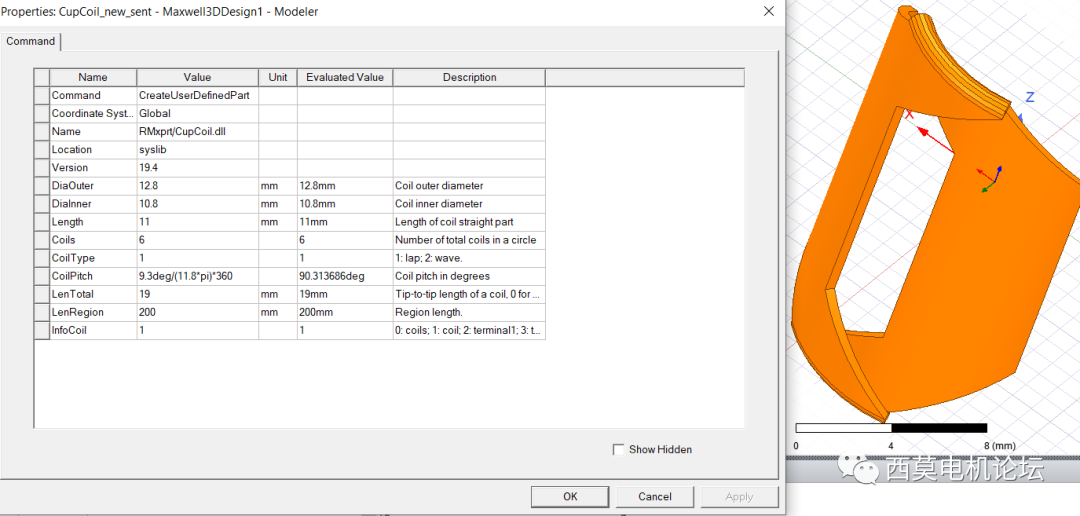Click the 'Tip-to-tip length of a coil' description
Screen dimensions: 1080x516
[469, 294]
